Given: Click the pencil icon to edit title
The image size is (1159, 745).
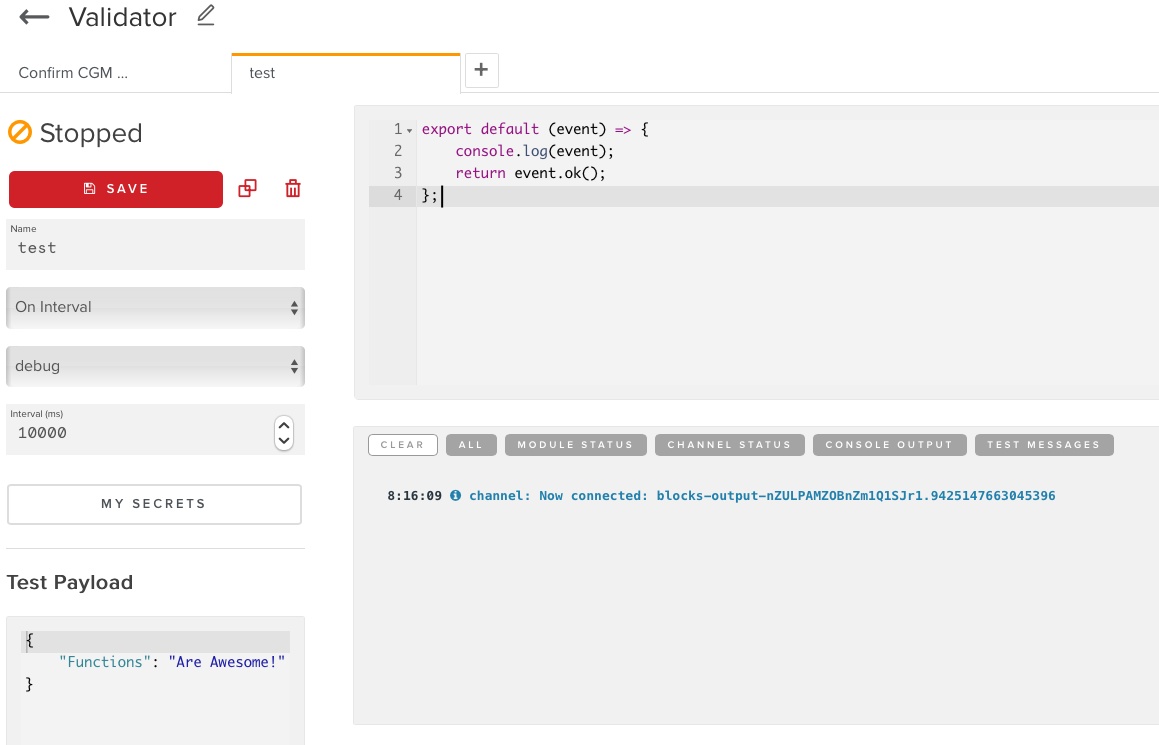Looking at the screenshot, I should [206, 15].
